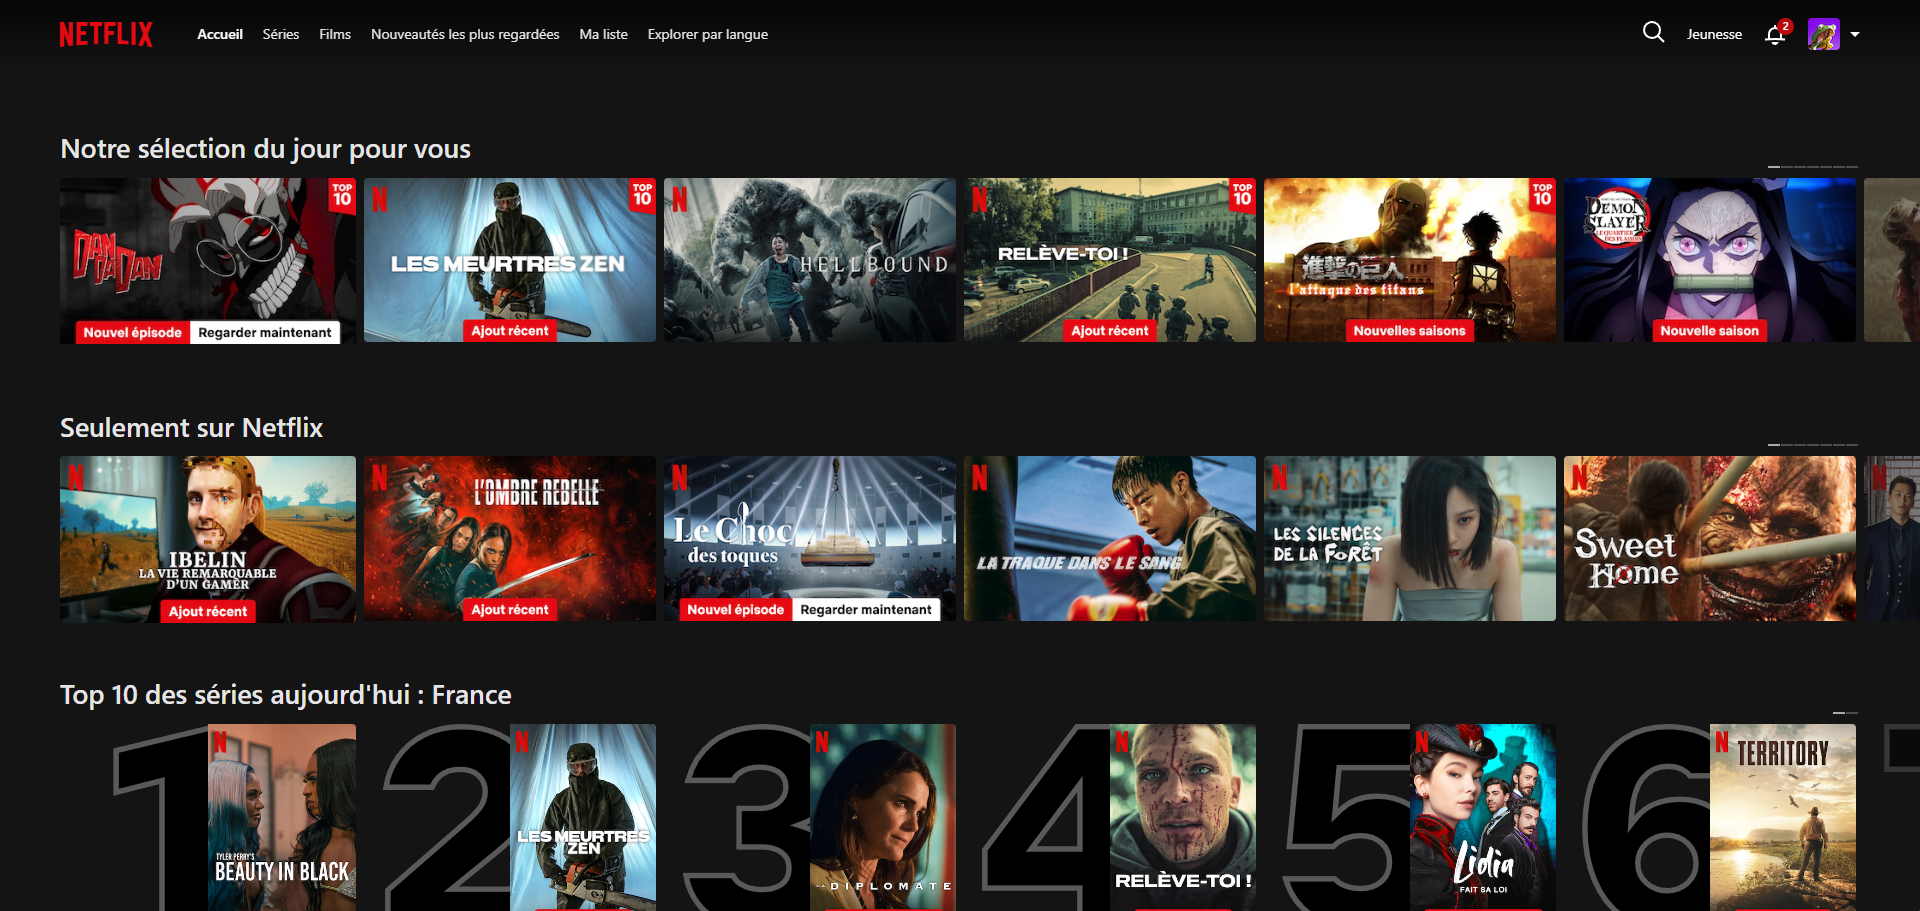Open the Jeunesse link
The height and width of the screenshot is (911, 1920).
(1714, 34)
